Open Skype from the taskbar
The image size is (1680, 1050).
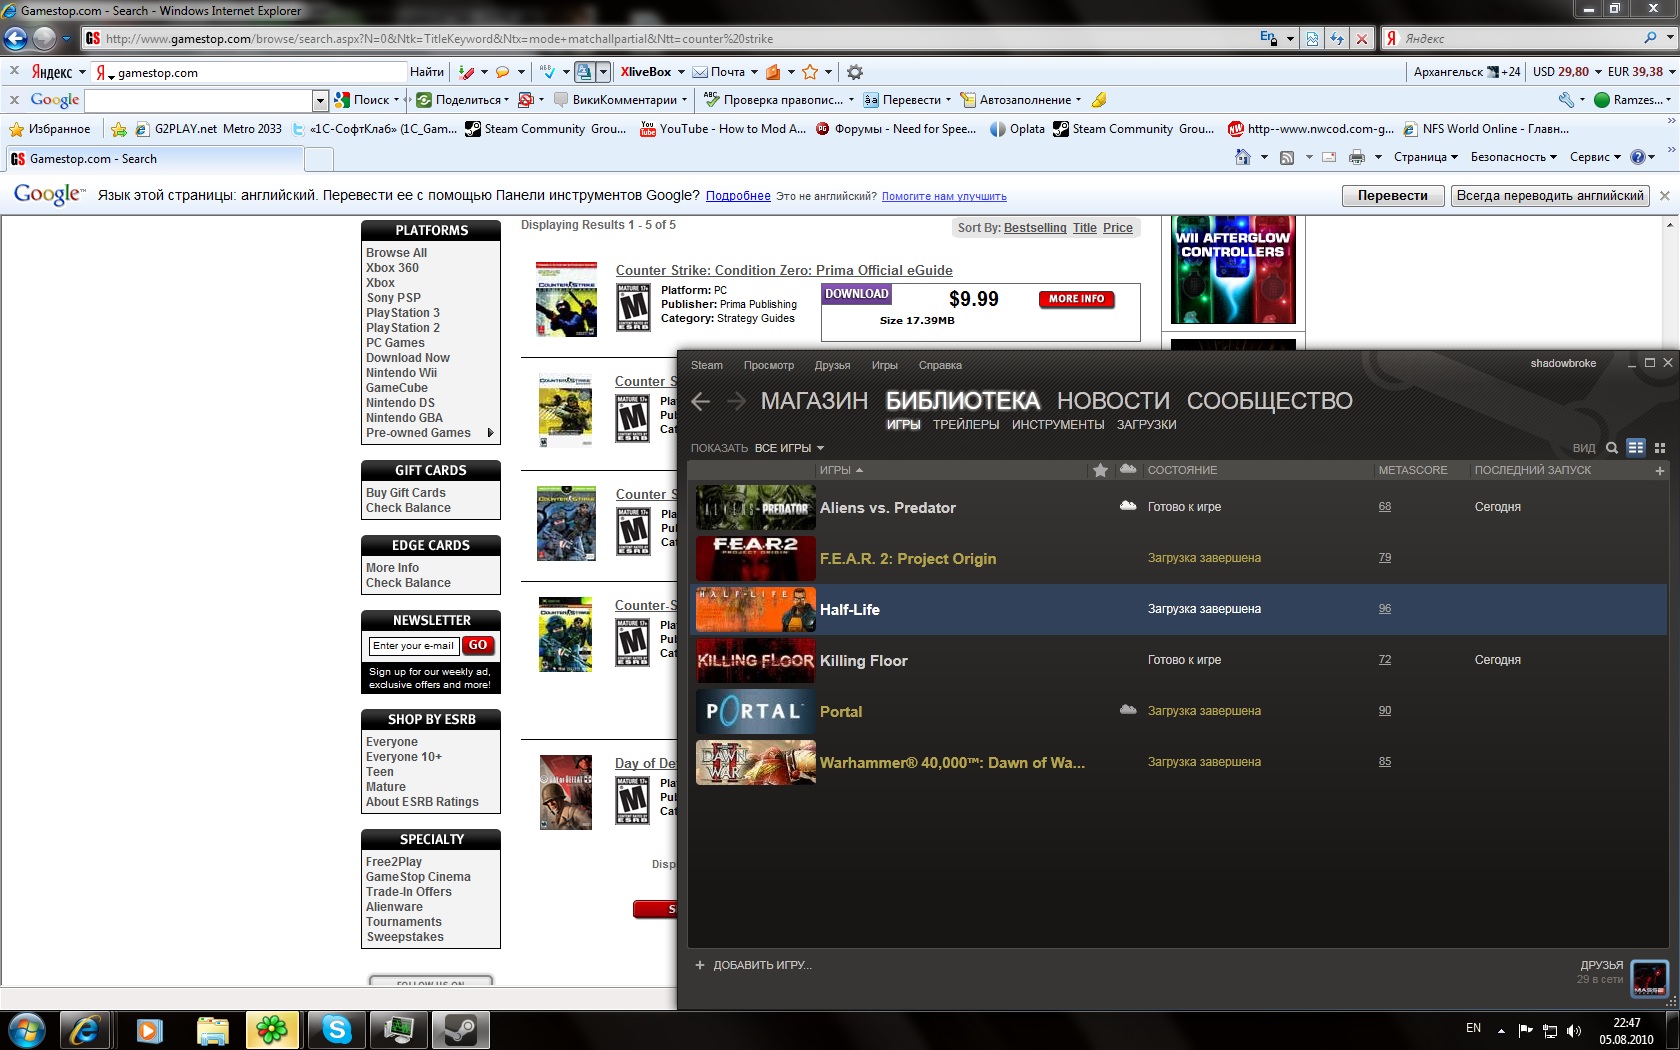(336, 1030)
